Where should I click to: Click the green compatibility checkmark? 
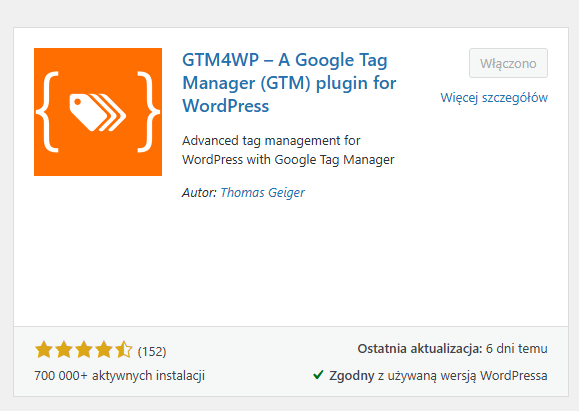tap(318, 375)
